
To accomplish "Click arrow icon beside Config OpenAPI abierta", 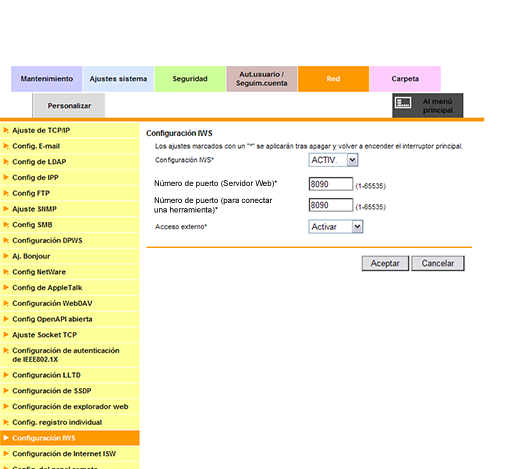I will pyautogui.click(x=6, y=319).
